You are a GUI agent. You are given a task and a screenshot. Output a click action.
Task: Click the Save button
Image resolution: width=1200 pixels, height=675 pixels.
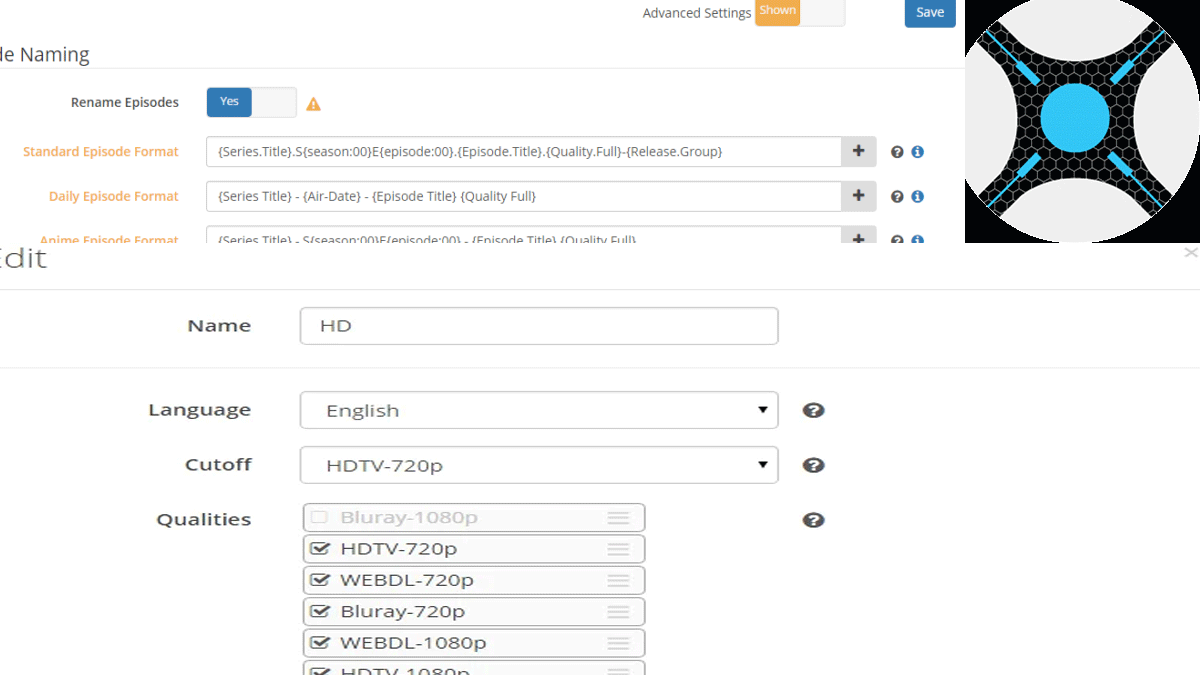[x=929, y=13]
